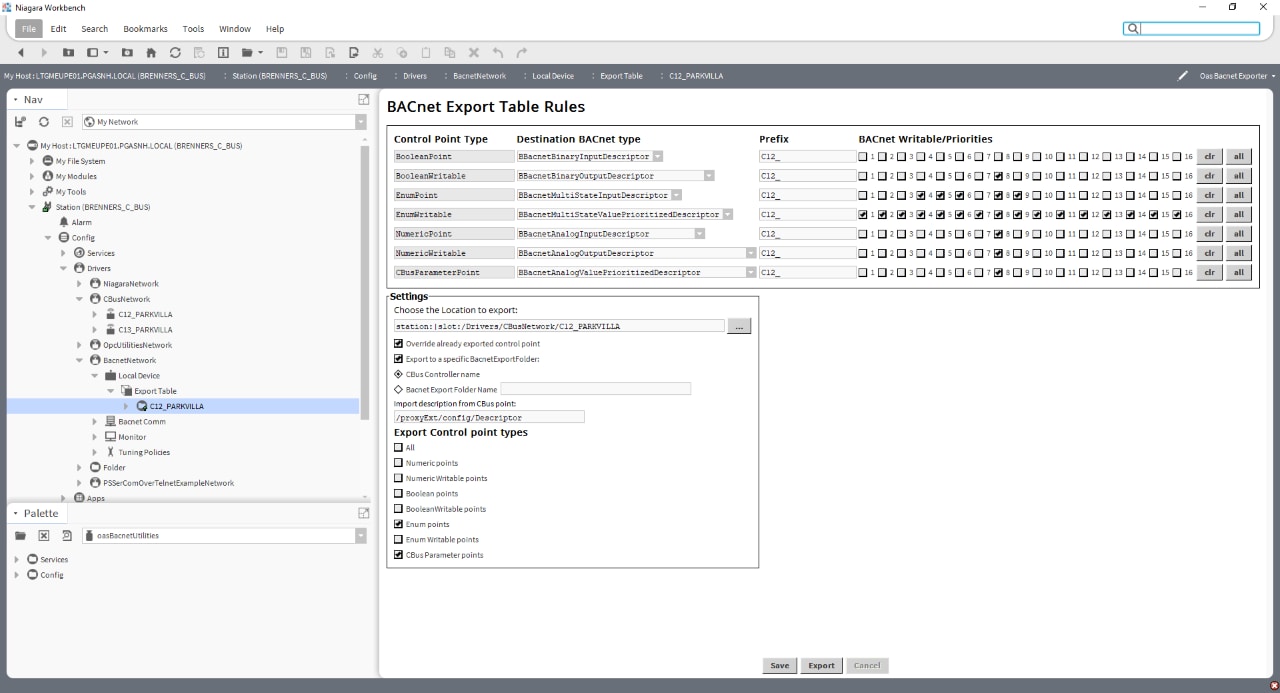Open the My Network dropdown in Nav
Image resolution: width=1280 pixels, height=693 pixels.
pyautogui.click(x=361, y=122)
